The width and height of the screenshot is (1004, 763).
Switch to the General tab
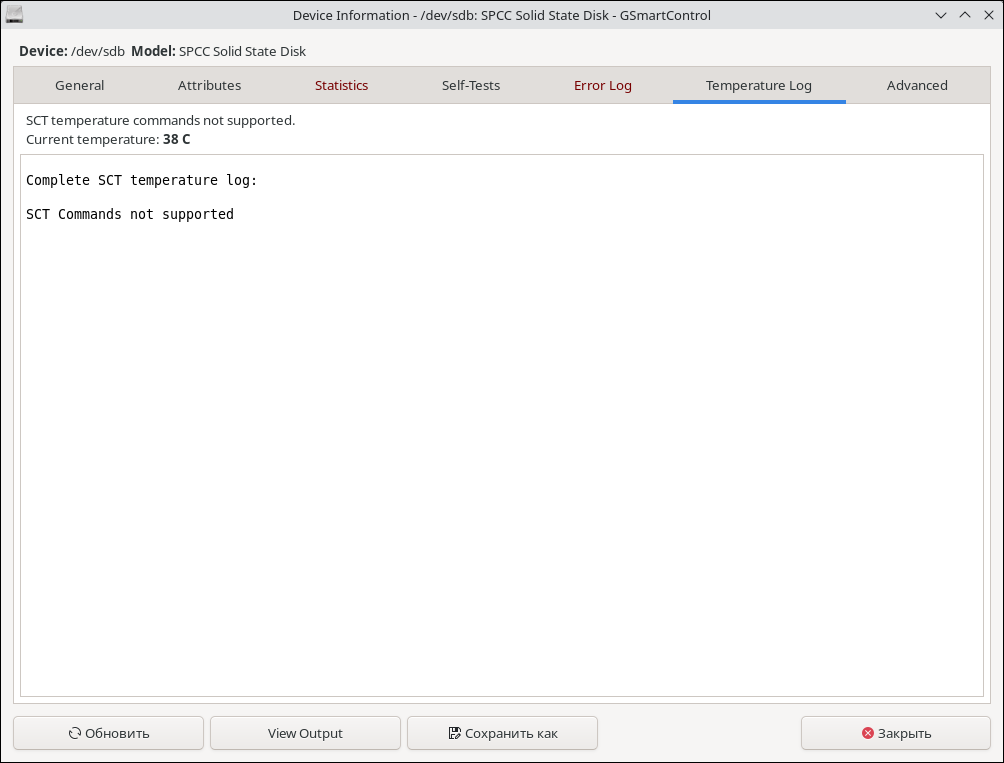pyautogui.click(x=80, y=86)
